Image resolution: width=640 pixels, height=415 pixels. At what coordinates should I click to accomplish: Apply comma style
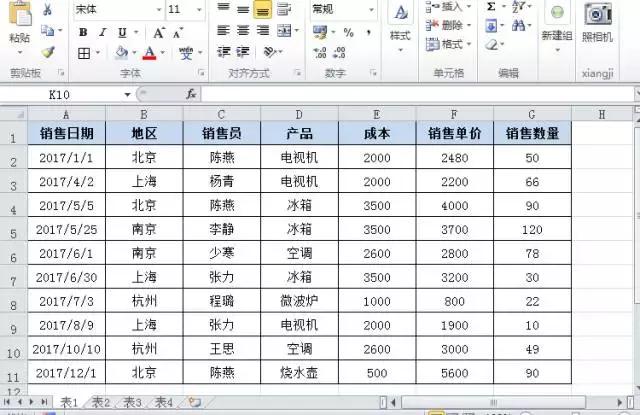tap(369, 33)
